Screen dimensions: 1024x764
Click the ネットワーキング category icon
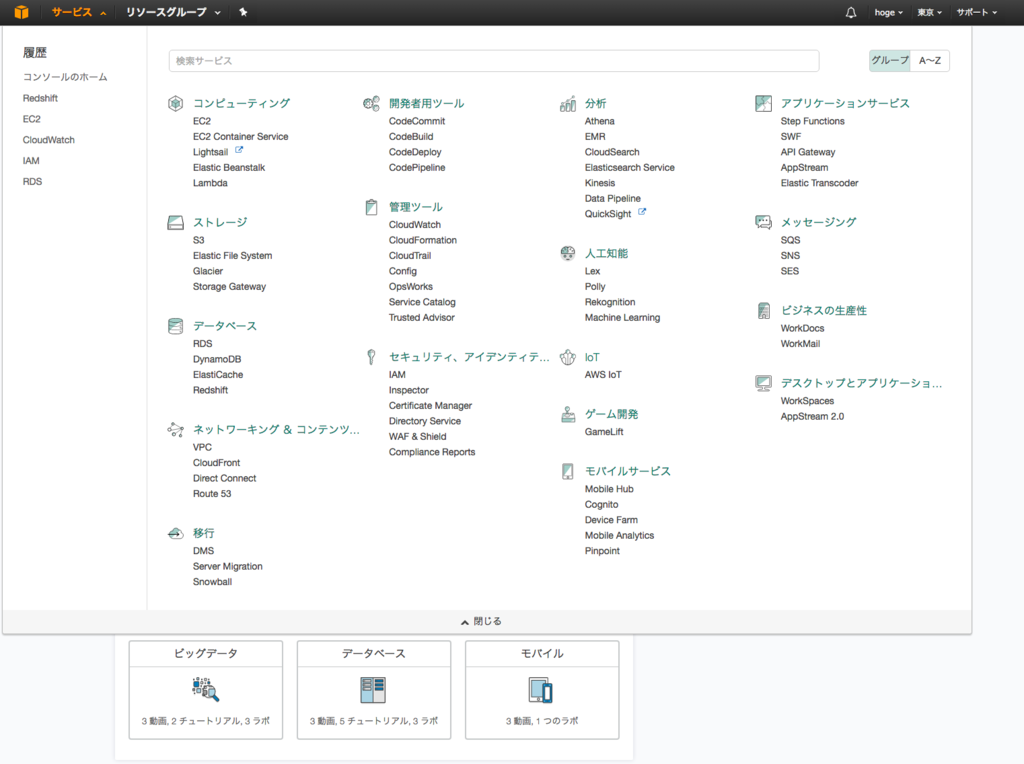[175, 430]
